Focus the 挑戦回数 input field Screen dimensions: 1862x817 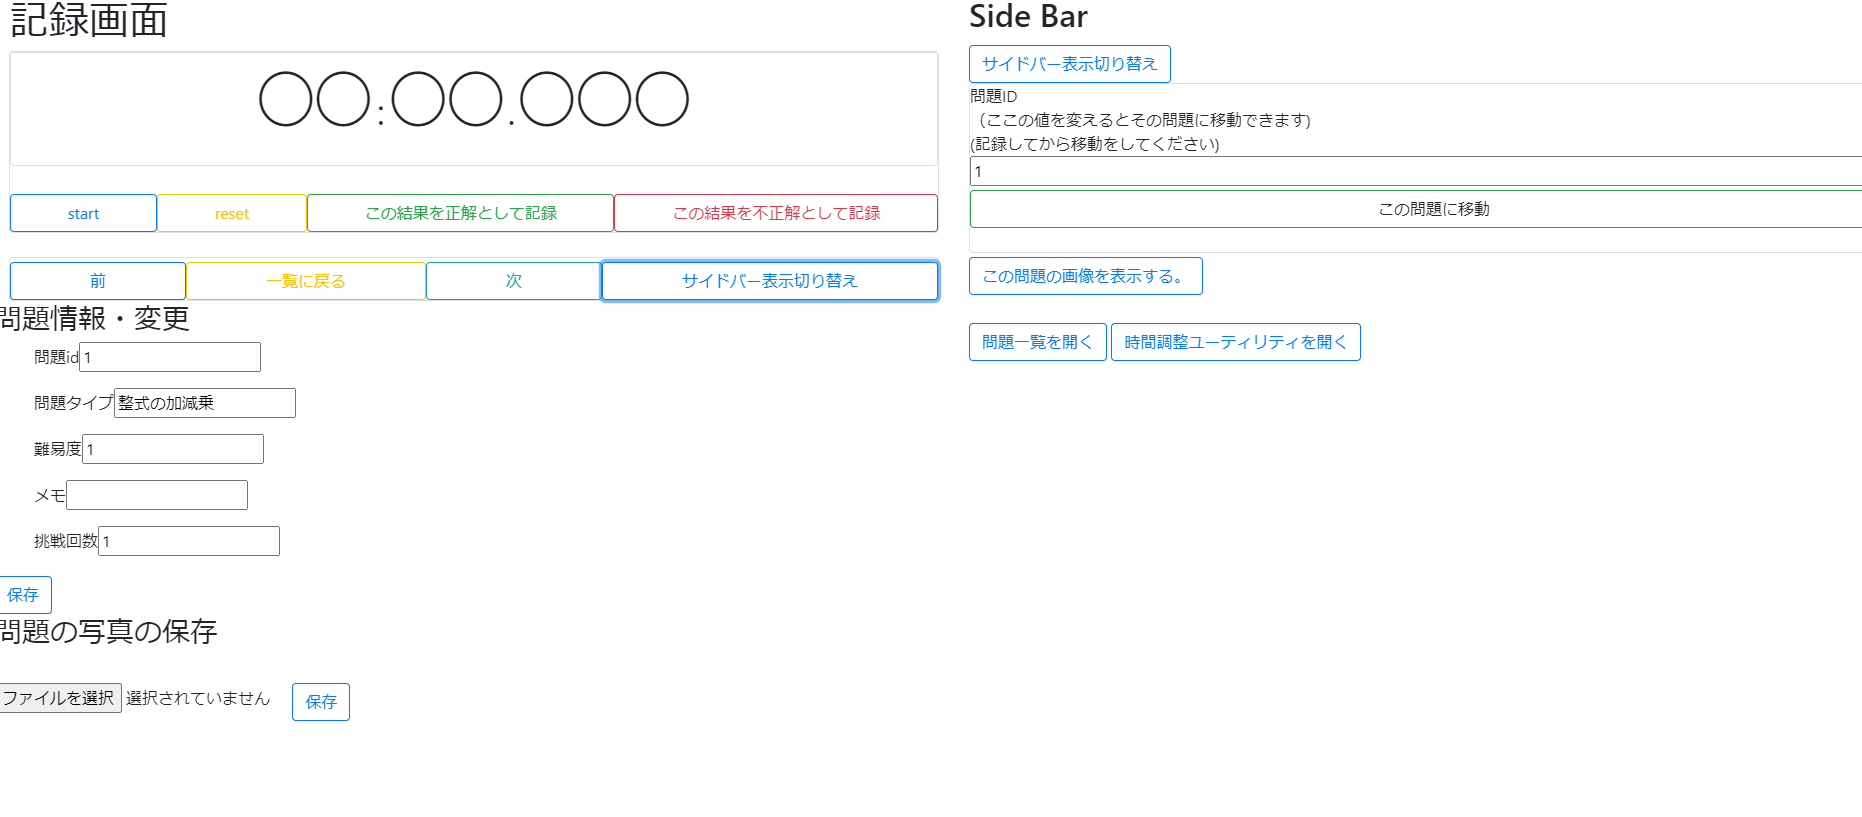click(189, 541)
